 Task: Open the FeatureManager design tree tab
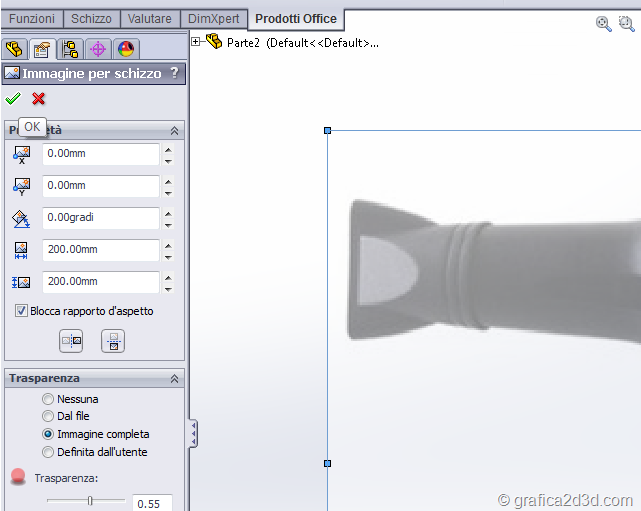click(14, 49)
